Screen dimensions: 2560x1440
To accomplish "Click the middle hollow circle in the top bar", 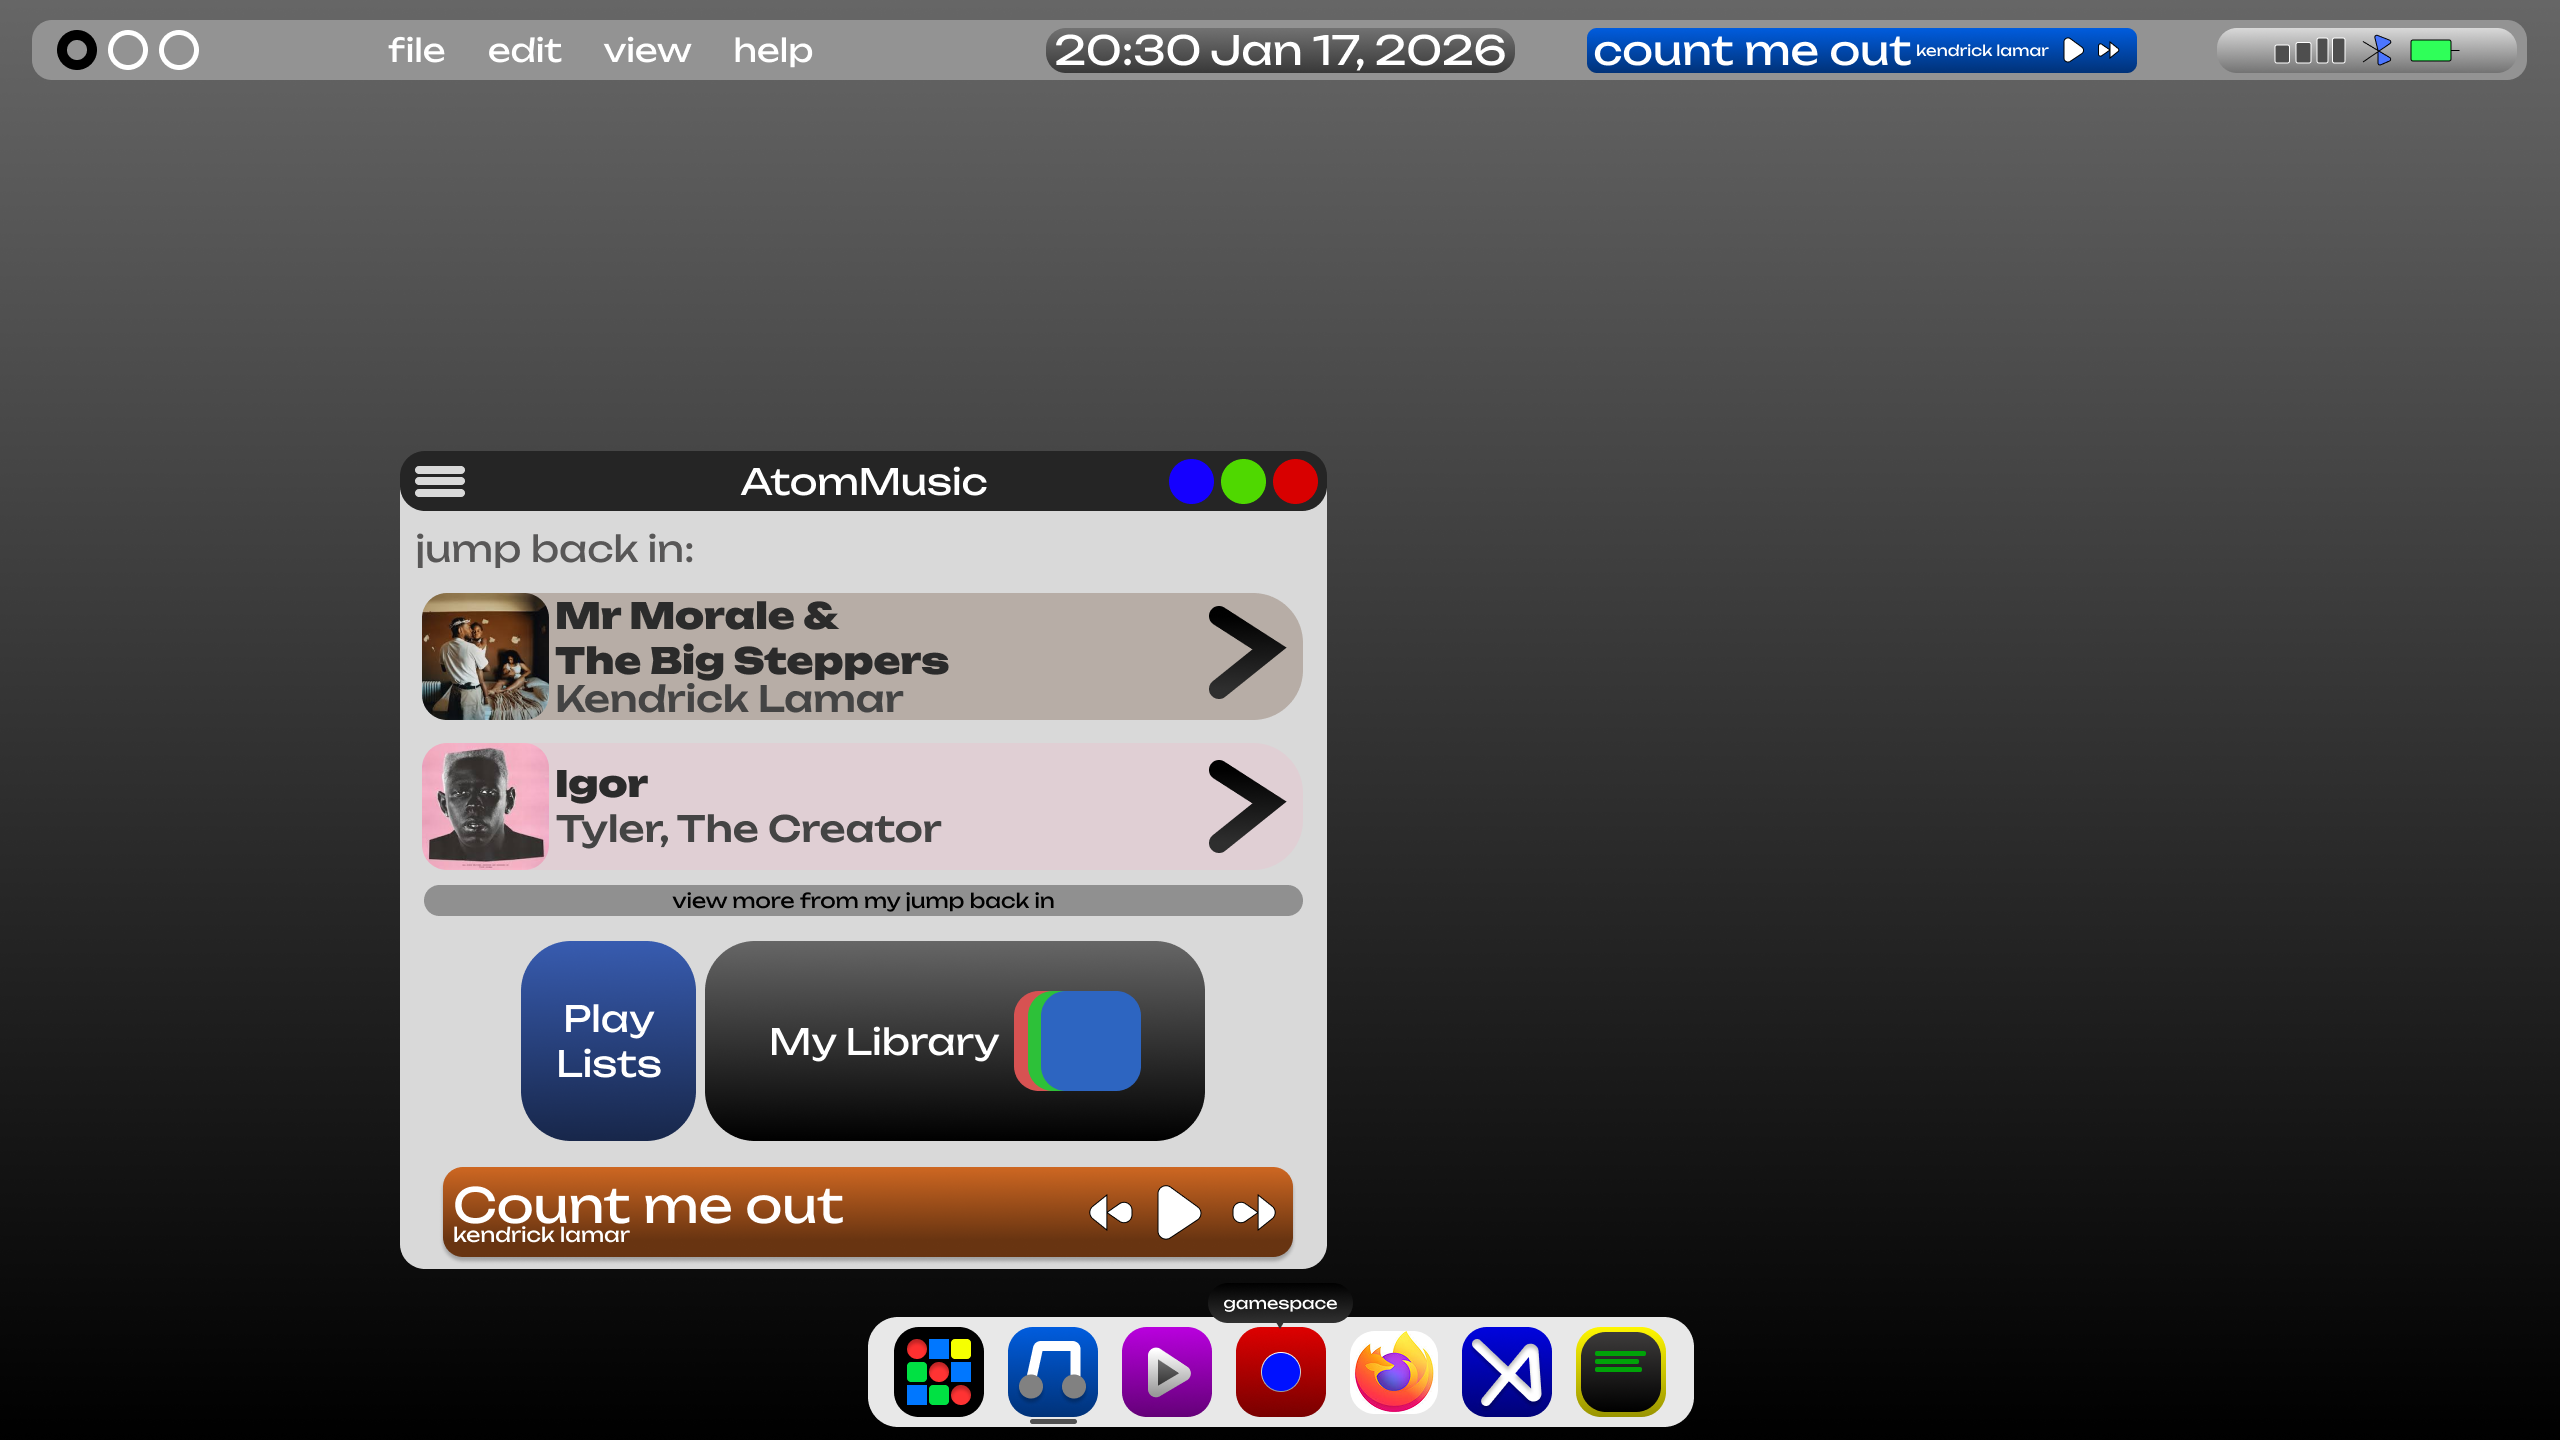I will coord(128,50).
